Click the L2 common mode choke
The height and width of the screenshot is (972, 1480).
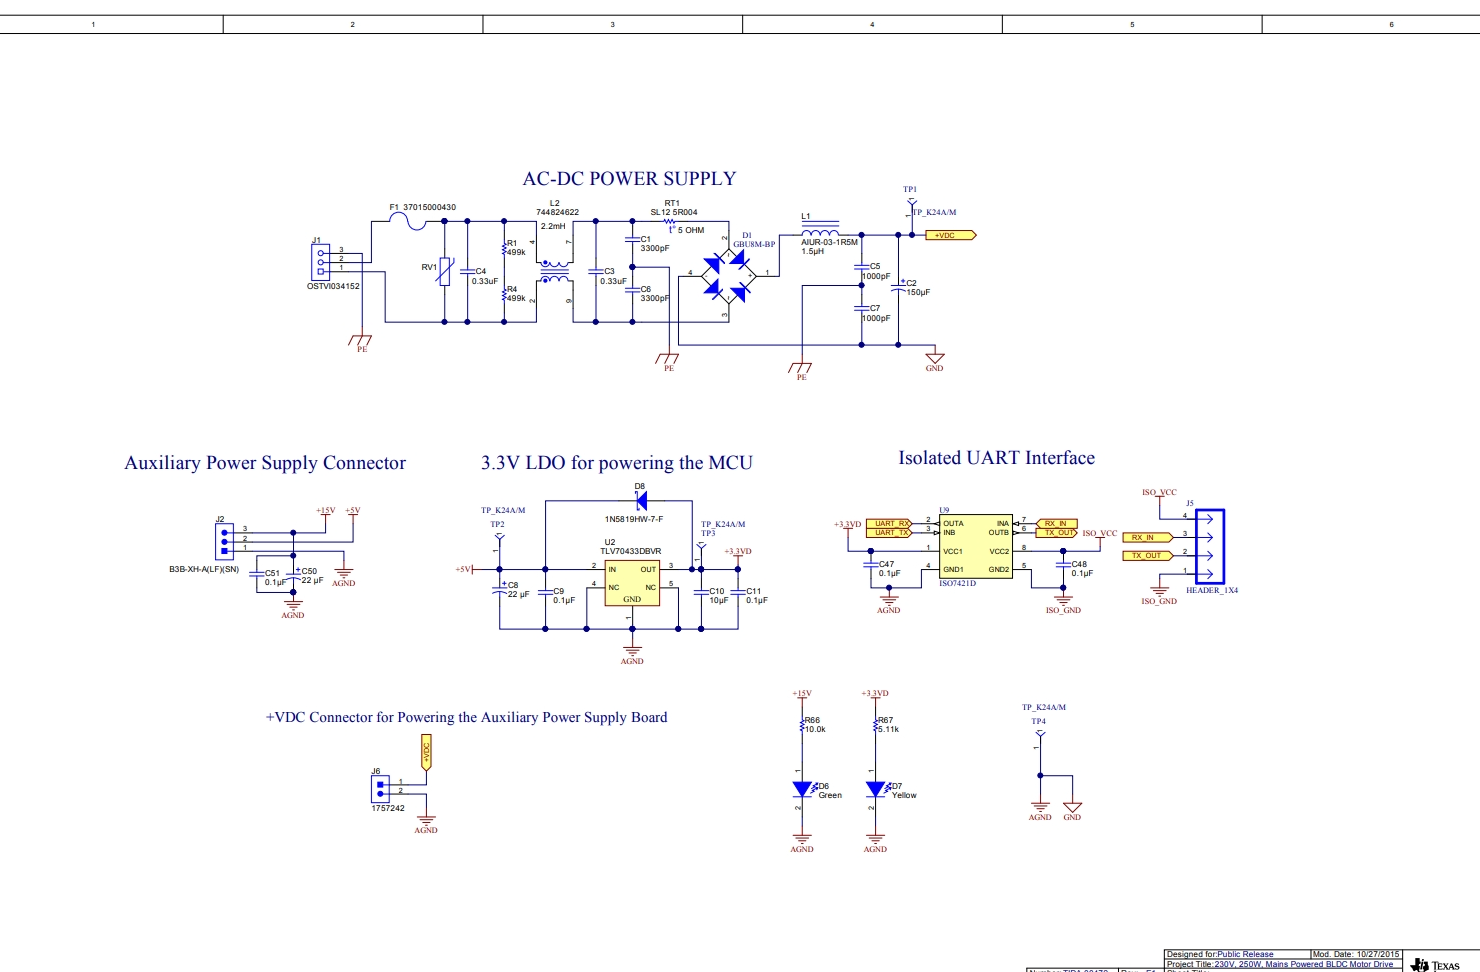coord(555,272)
